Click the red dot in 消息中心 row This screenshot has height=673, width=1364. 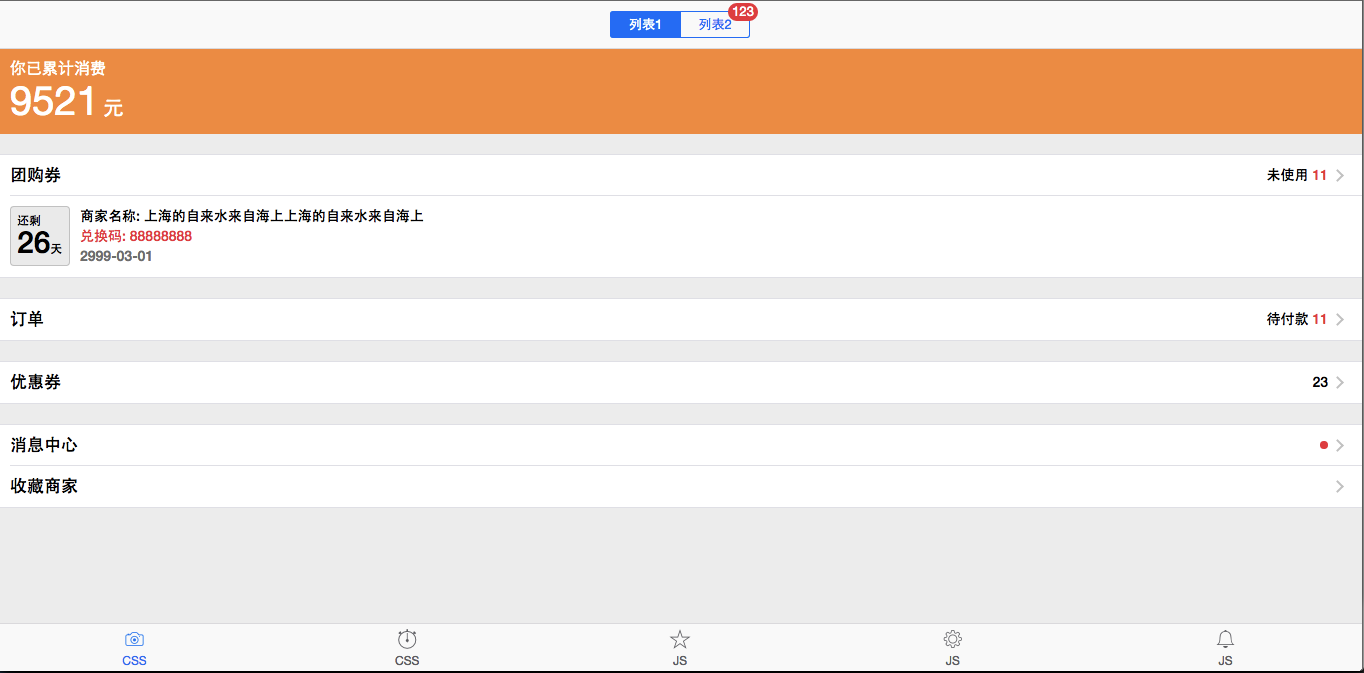pyautogui.click(x=1324, y=445)
